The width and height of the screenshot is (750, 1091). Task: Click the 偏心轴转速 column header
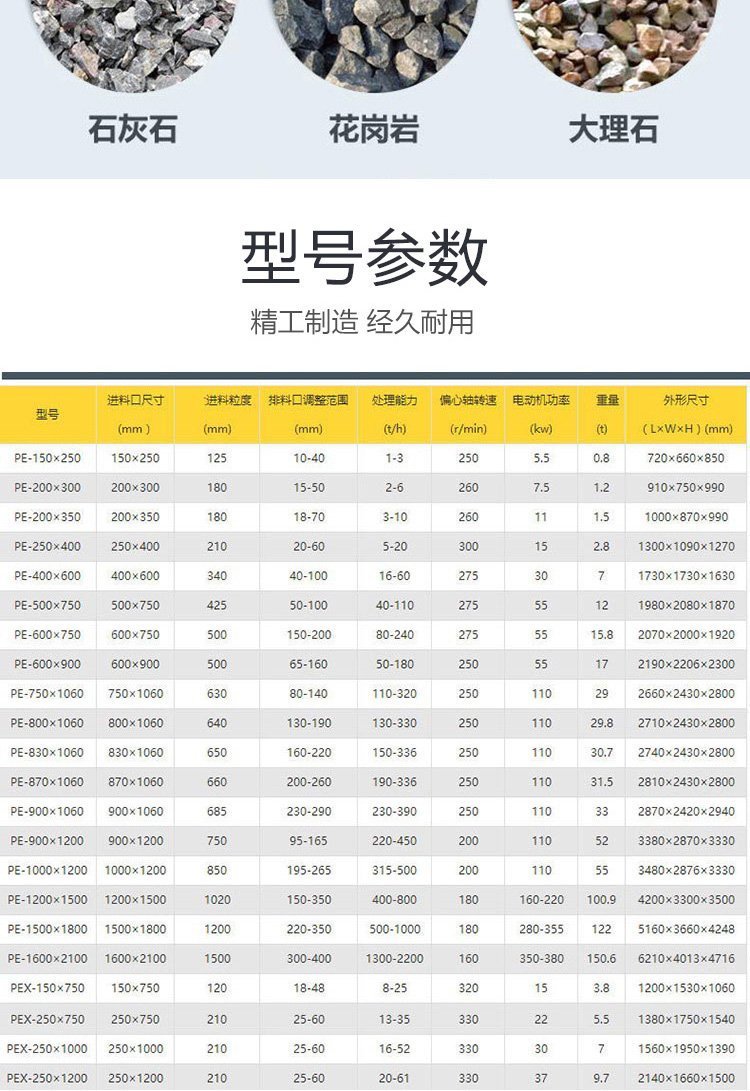(x=468, y=400)
